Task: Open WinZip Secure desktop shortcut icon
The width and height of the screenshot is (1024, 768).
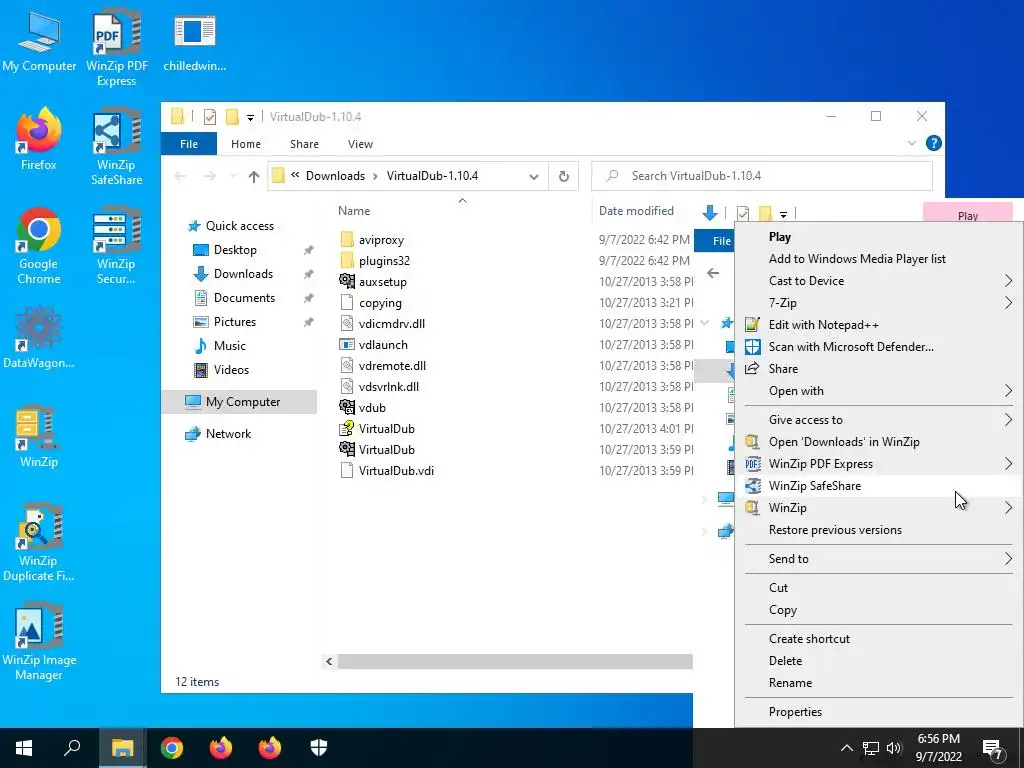Action: (116, 246)
